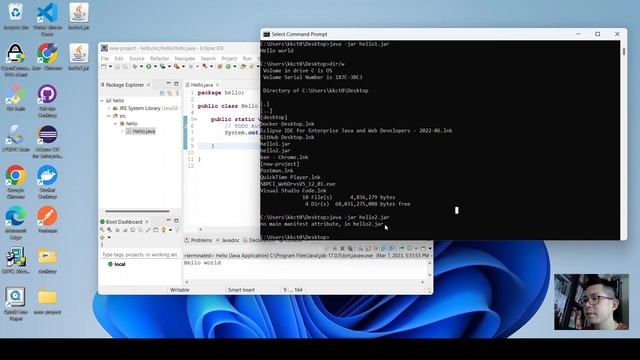This screenshot has height=360, width=640.
Task: Click the lightbulb icon in Boot Dashboard toolbar
Action: point(164,230)
